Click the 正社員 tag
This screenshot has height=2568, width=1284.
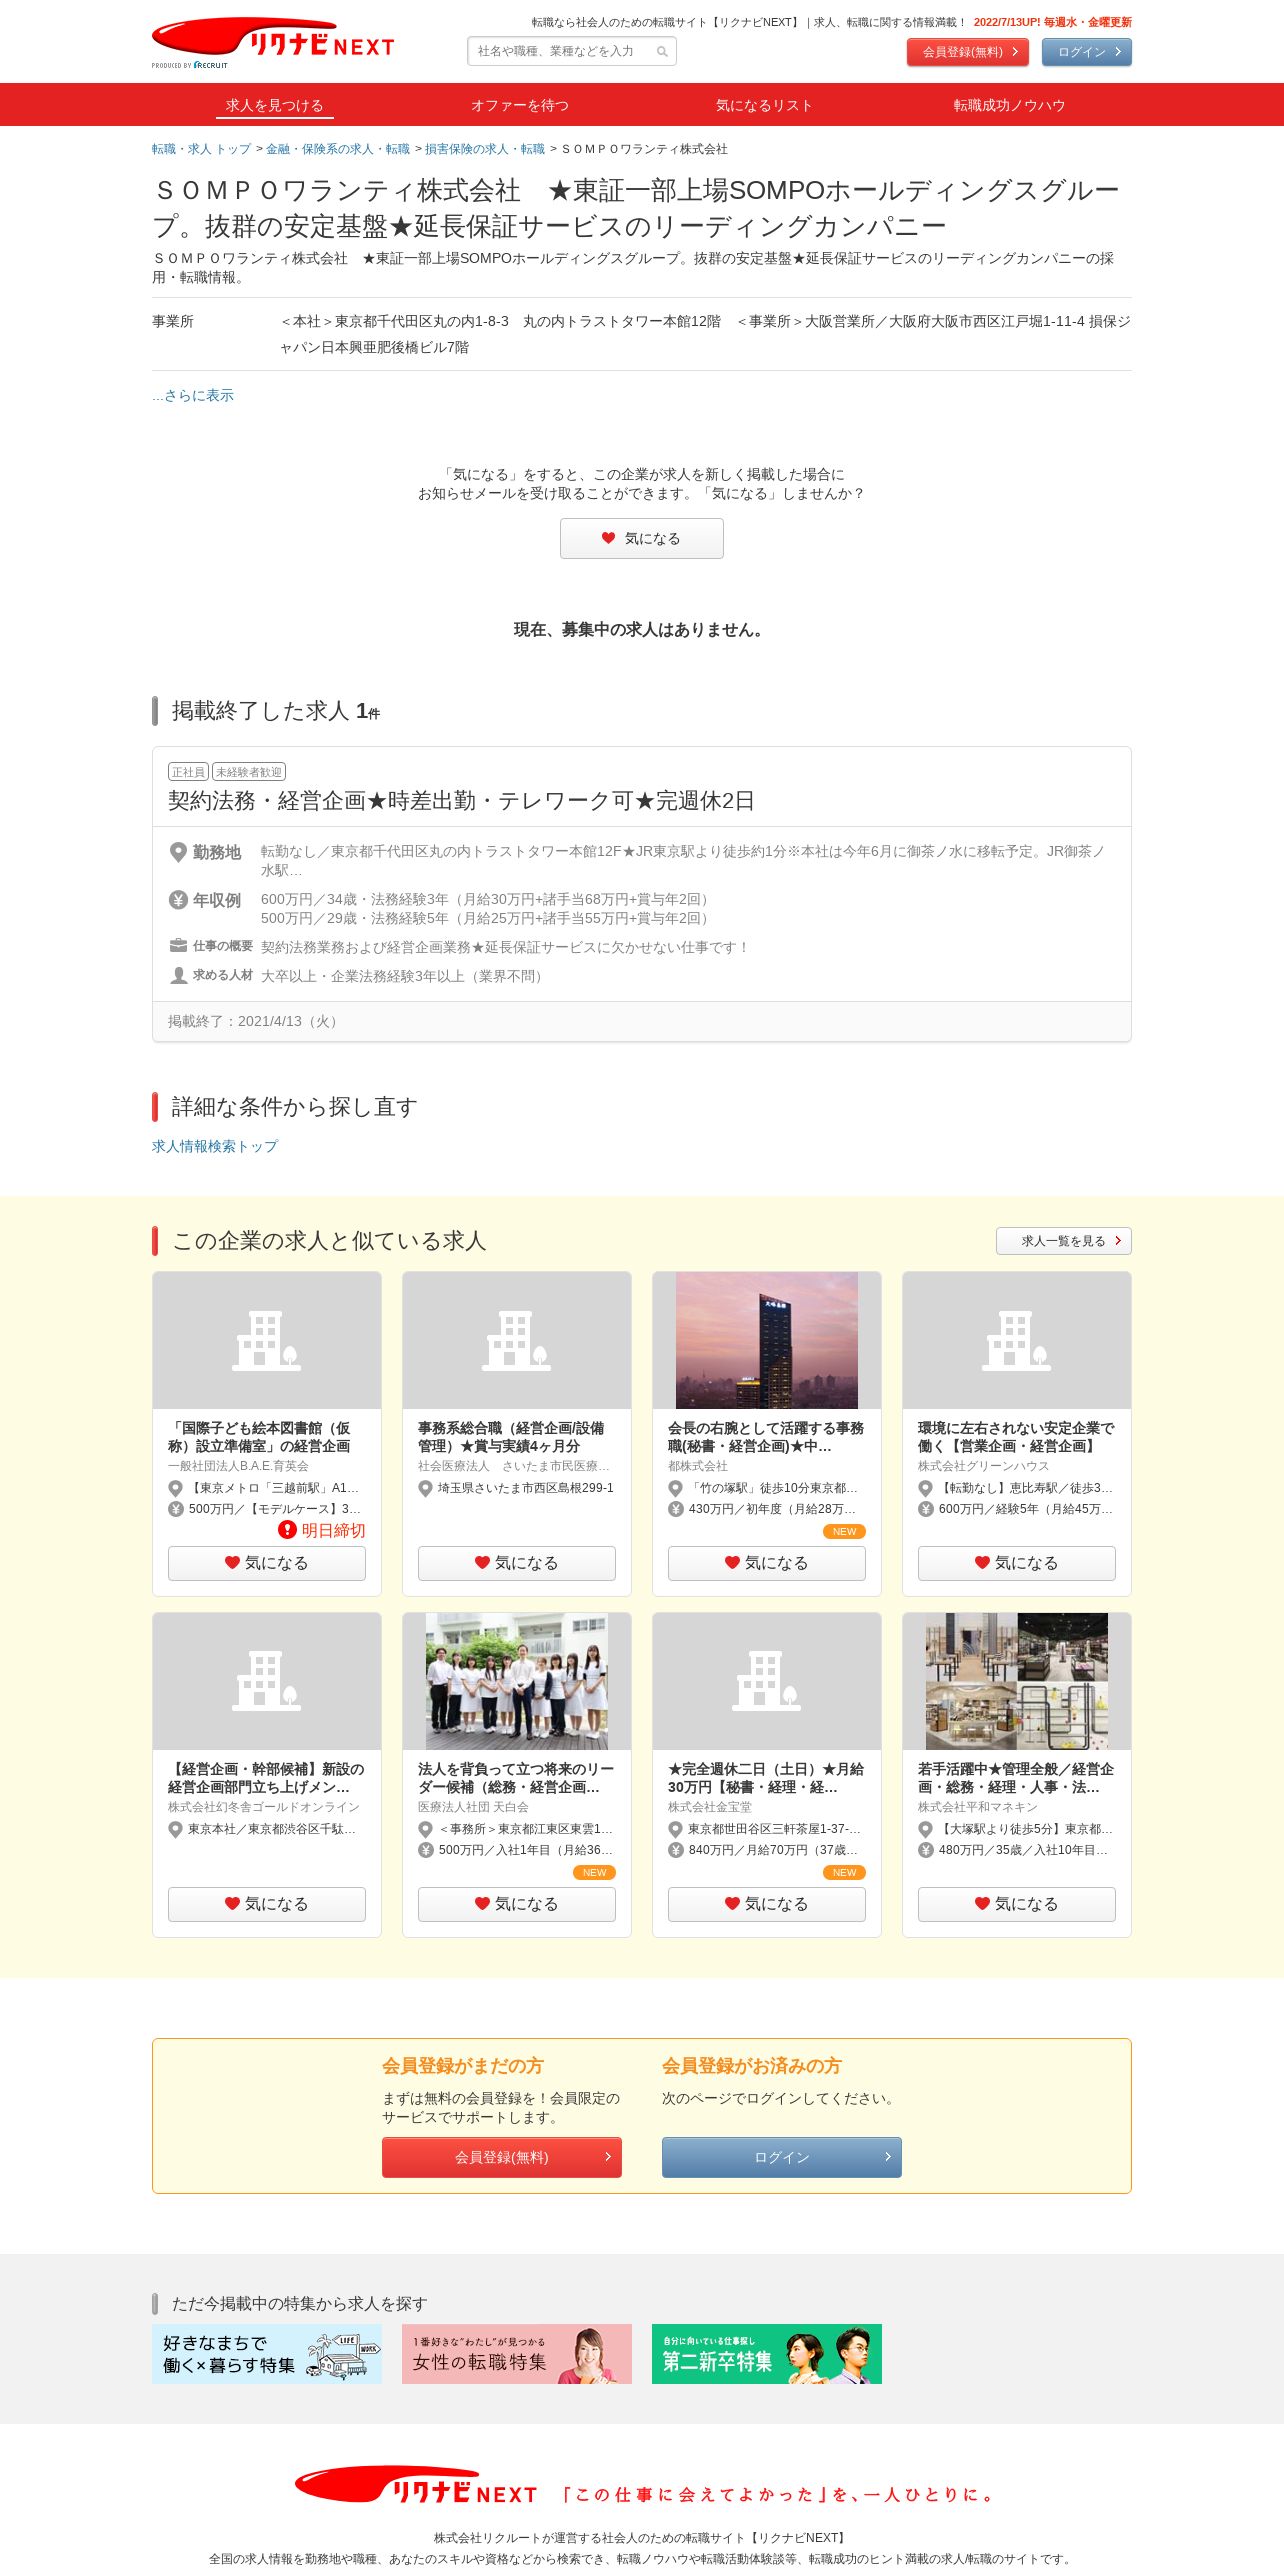(x=188, y=772)
